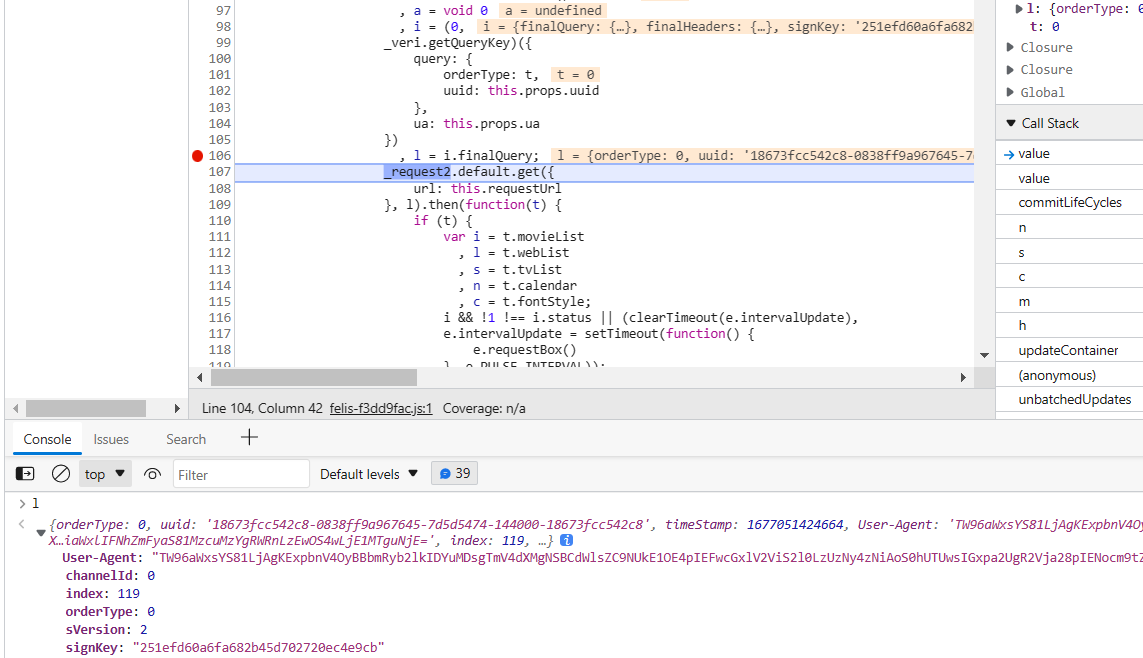Click the code editor scroll down arrow
1143x658 pixels.
(984, 356)
